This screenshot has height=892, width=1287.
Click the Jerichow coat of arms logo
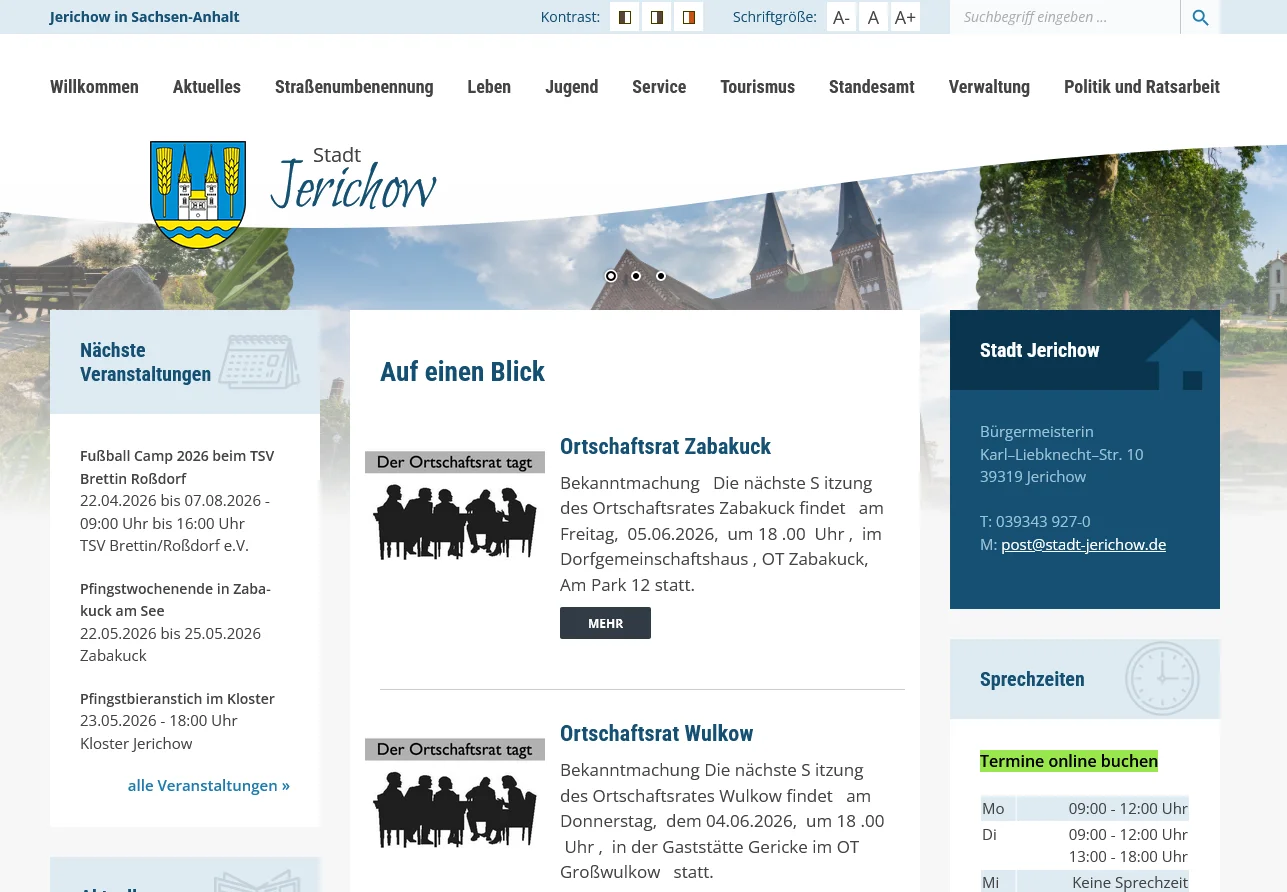(198, 194)
